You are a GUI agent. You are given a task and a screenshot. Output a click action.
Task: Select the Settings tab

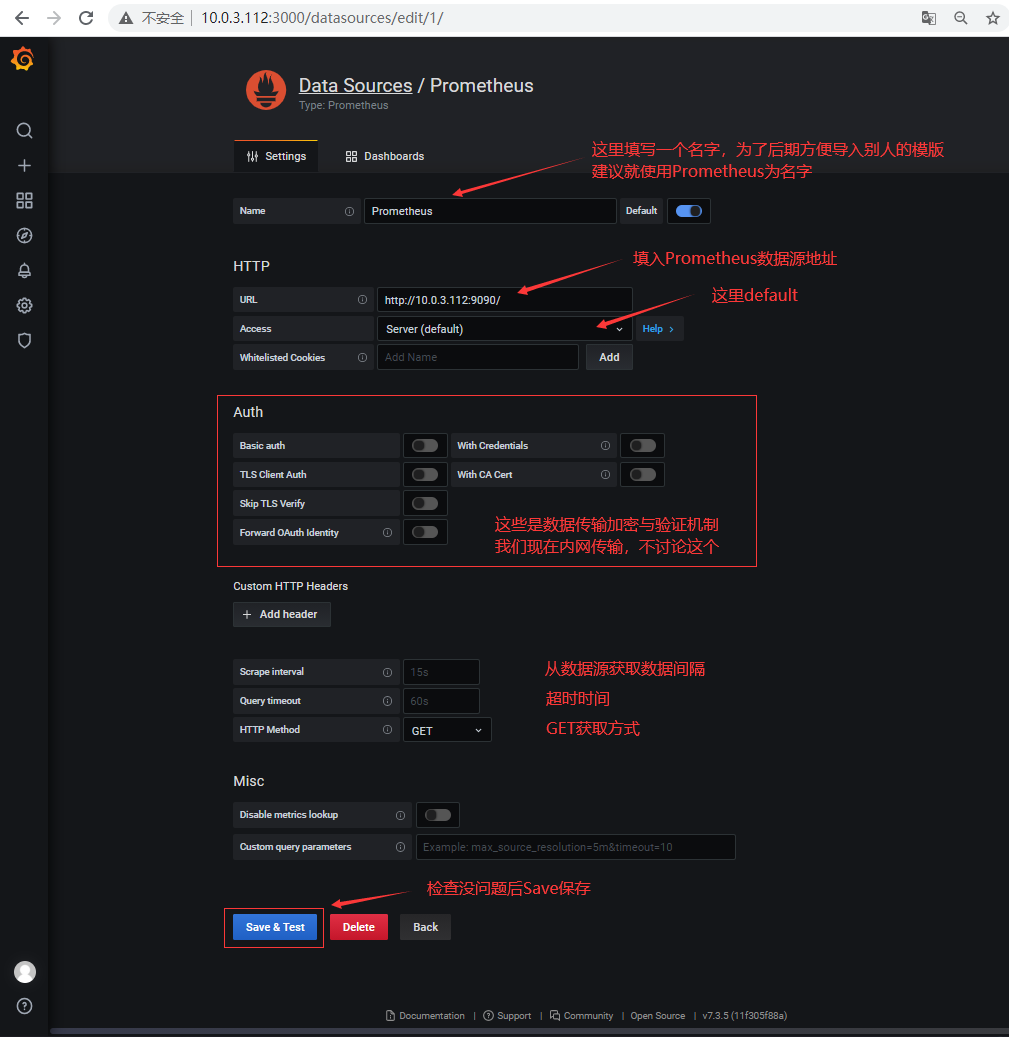(x=276, y=156)
